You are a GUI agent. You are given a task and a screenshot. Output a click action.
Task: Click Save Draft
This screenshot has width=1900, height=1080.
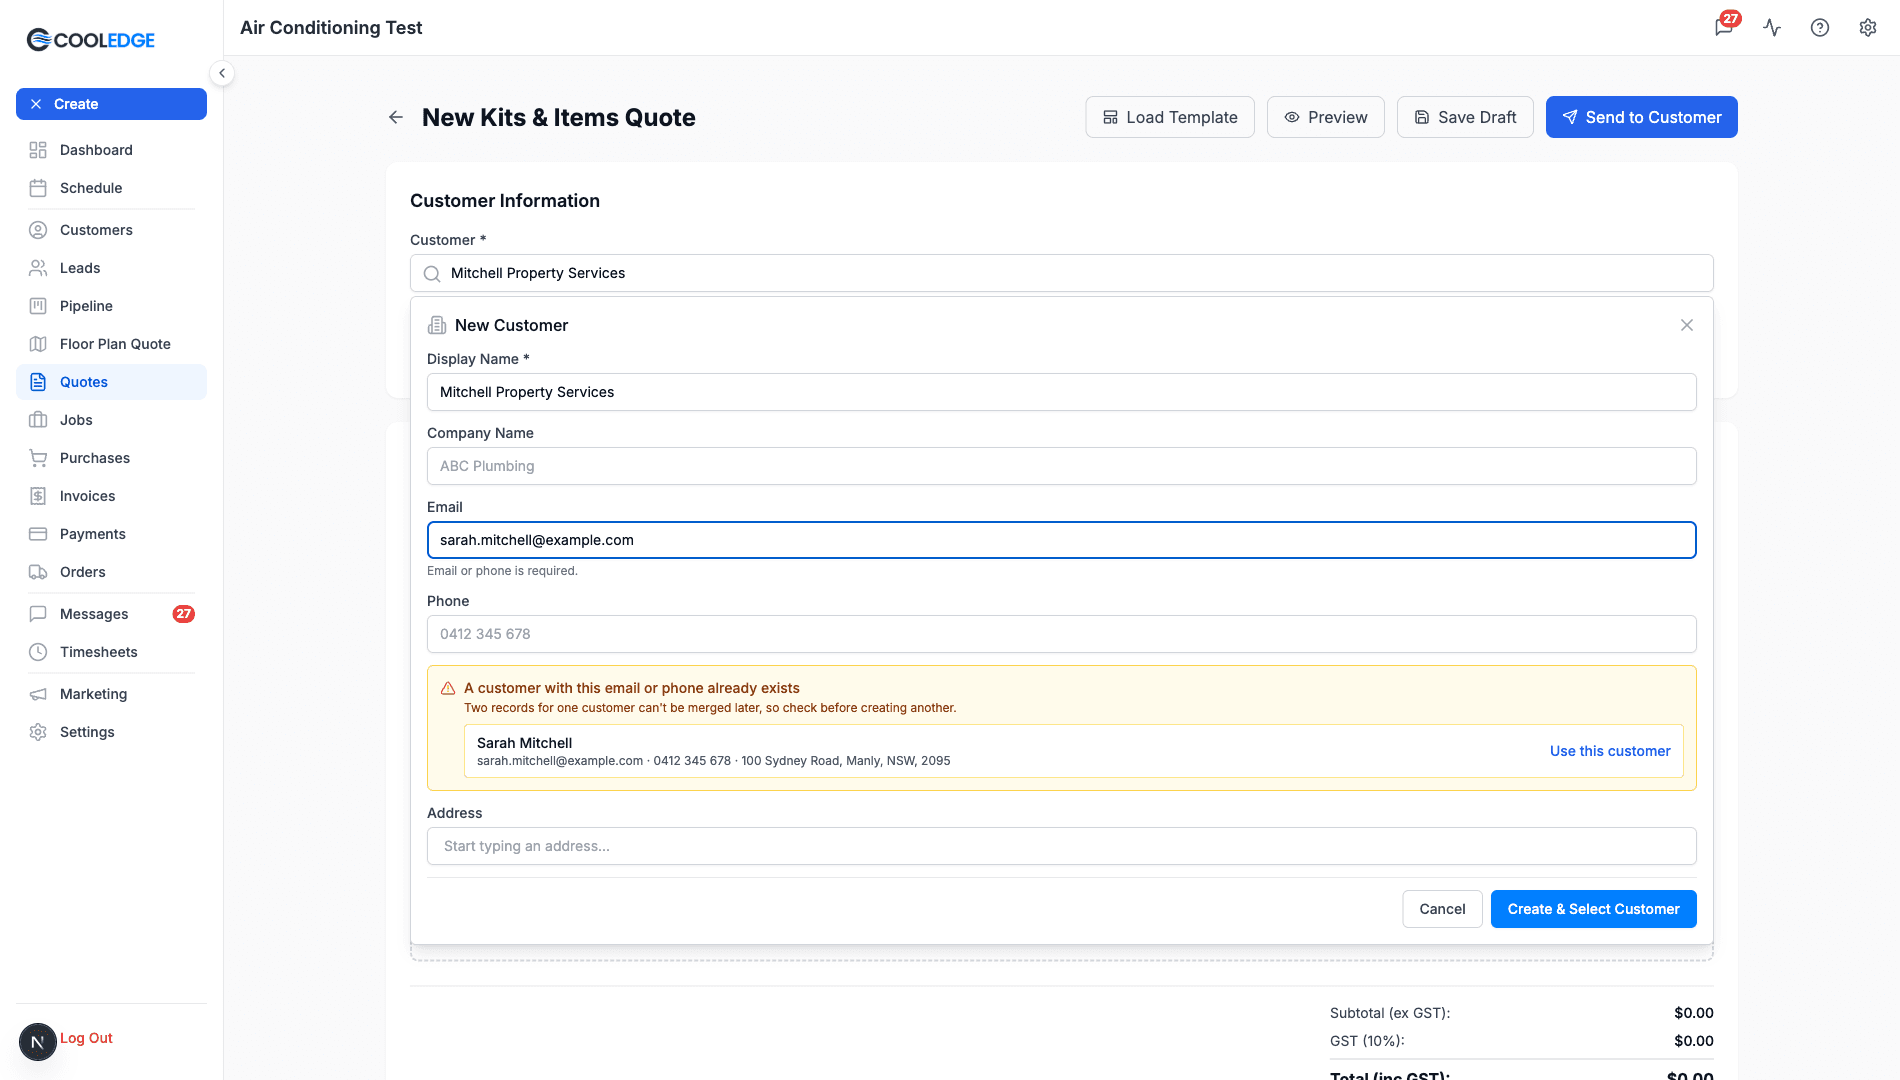click(1465, 117)
